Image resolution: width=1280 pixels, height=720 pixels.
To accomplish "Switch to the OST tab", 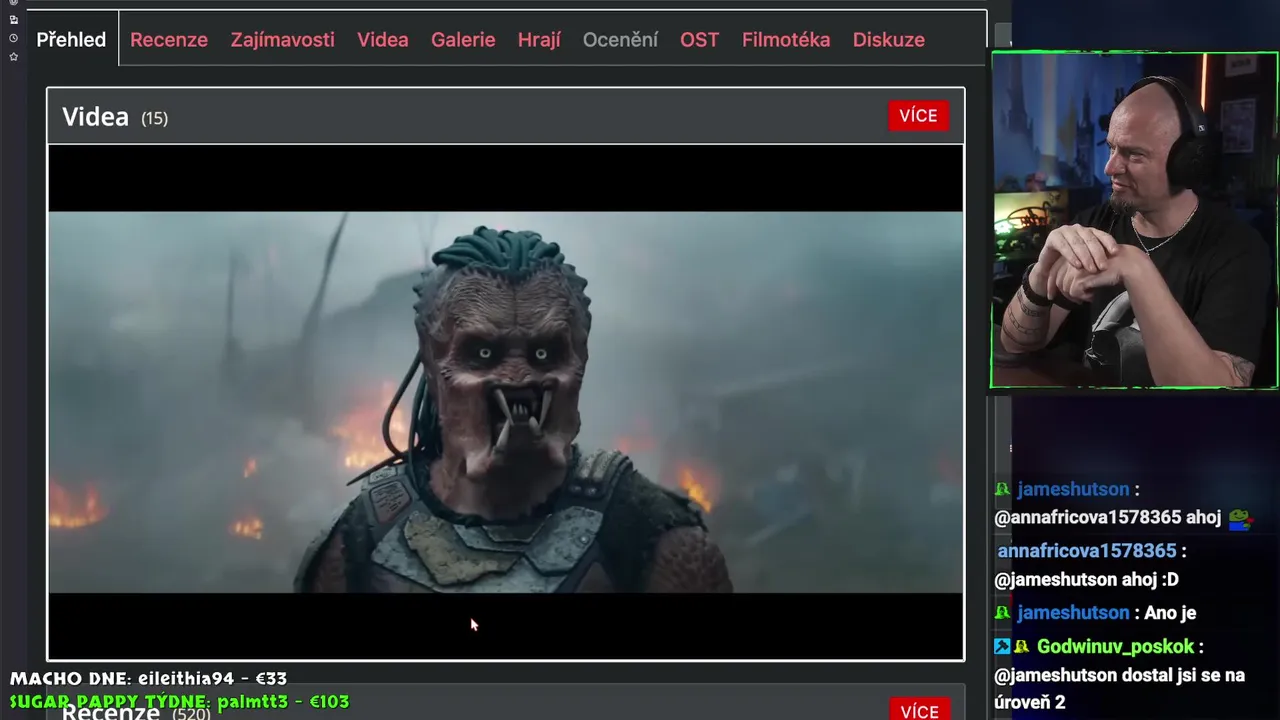I will 700,40.
